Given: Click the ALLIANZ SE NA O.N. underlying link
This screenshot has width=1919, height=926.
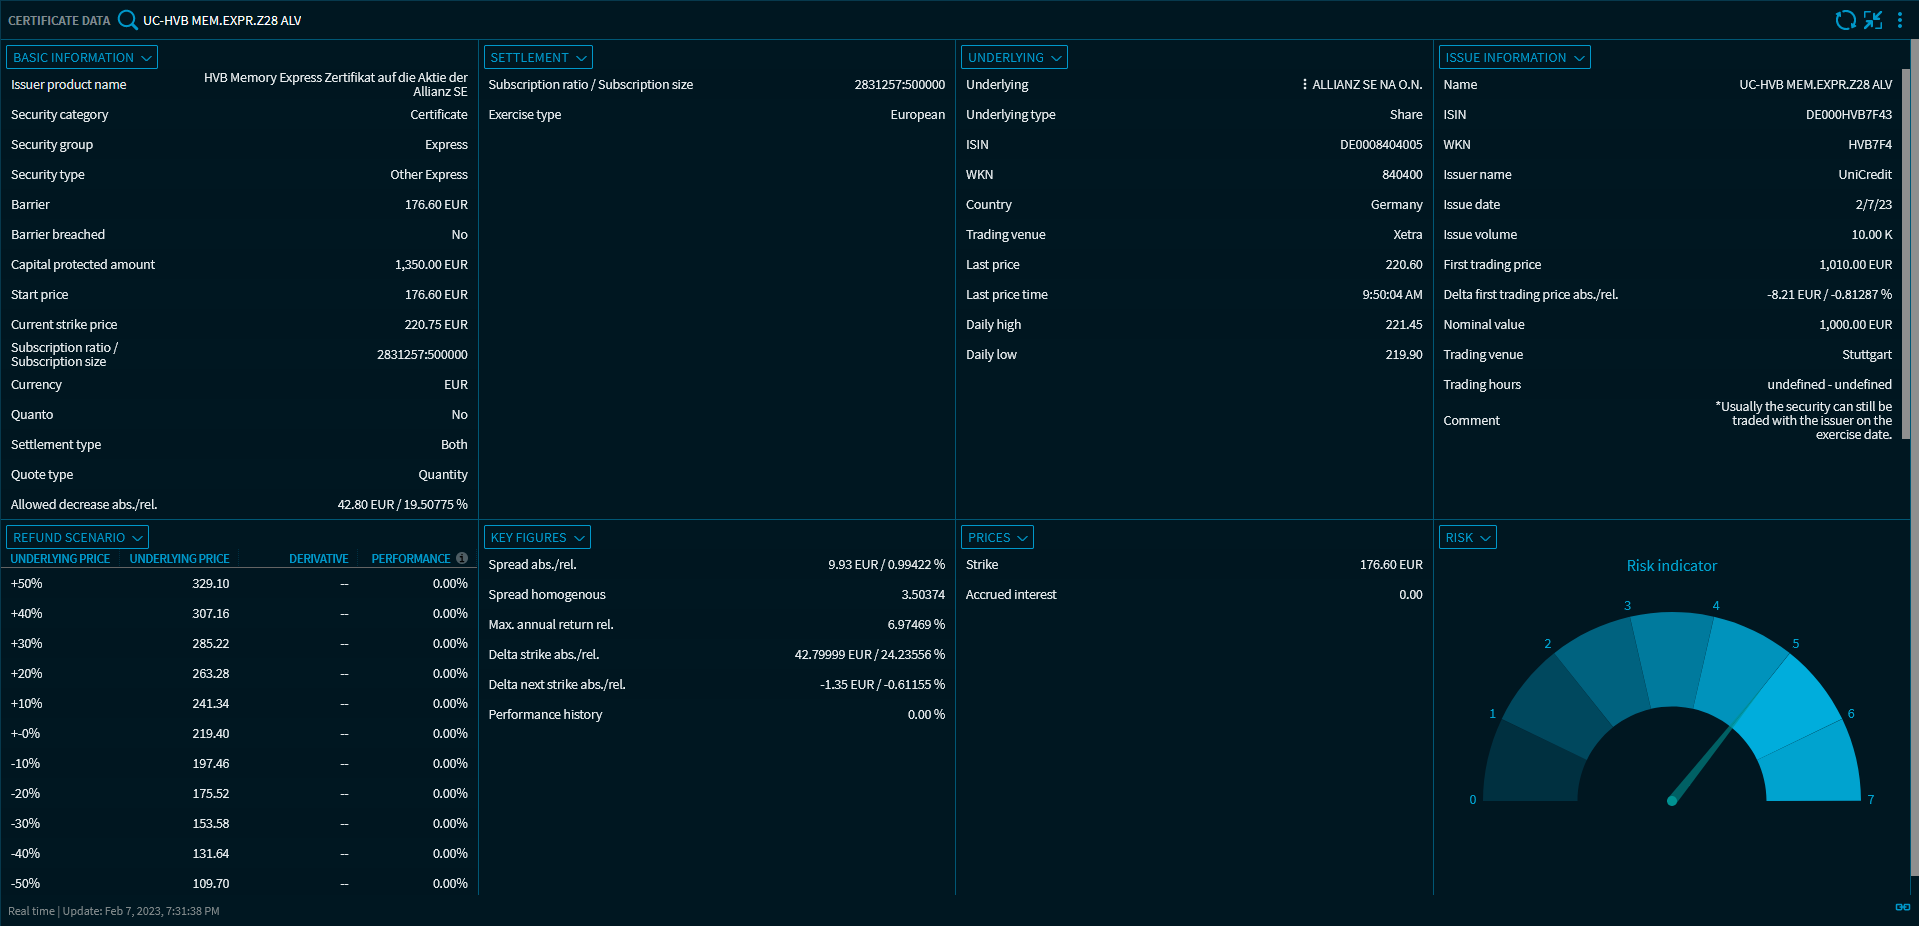Looking at the screenshot, I should click(x=1366, y=85).
